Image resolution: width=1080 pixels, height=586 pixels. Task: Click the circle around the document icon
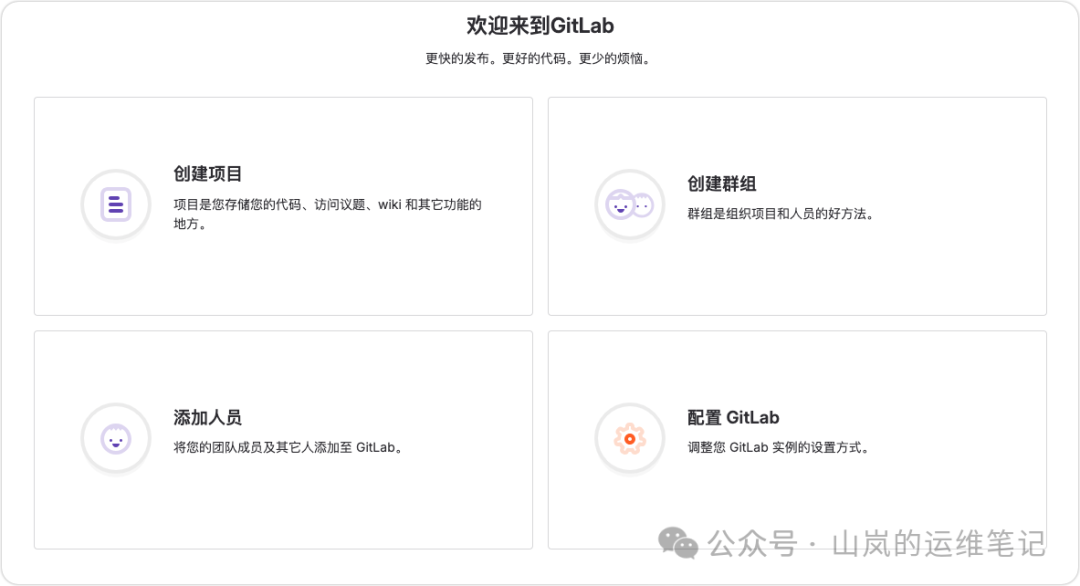pos(115,204)
